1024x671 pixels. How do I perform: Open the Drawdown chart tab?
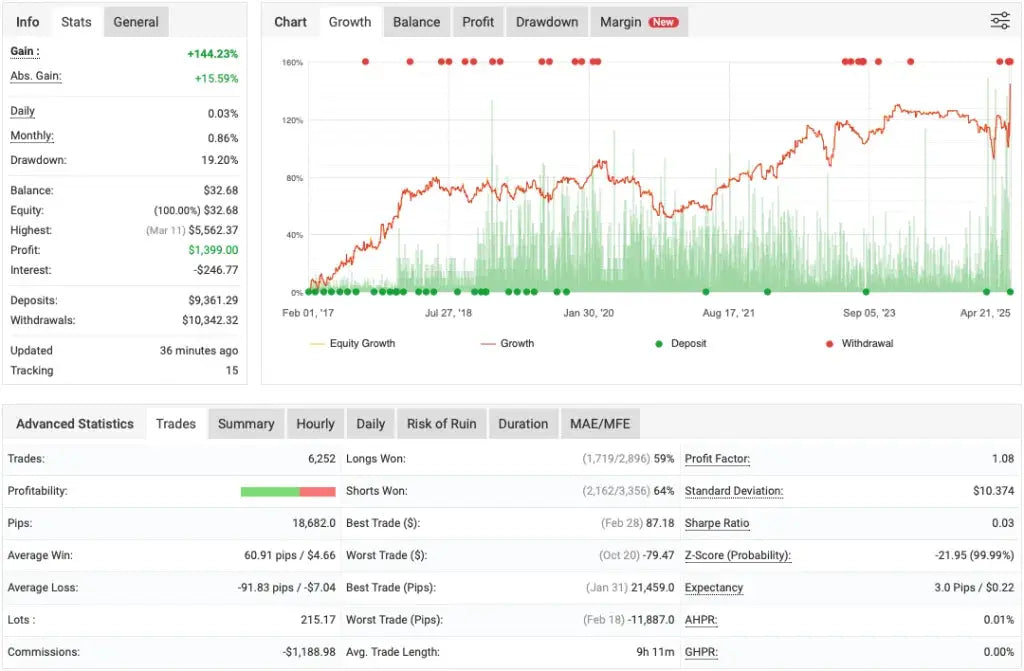tap(546, 21)
